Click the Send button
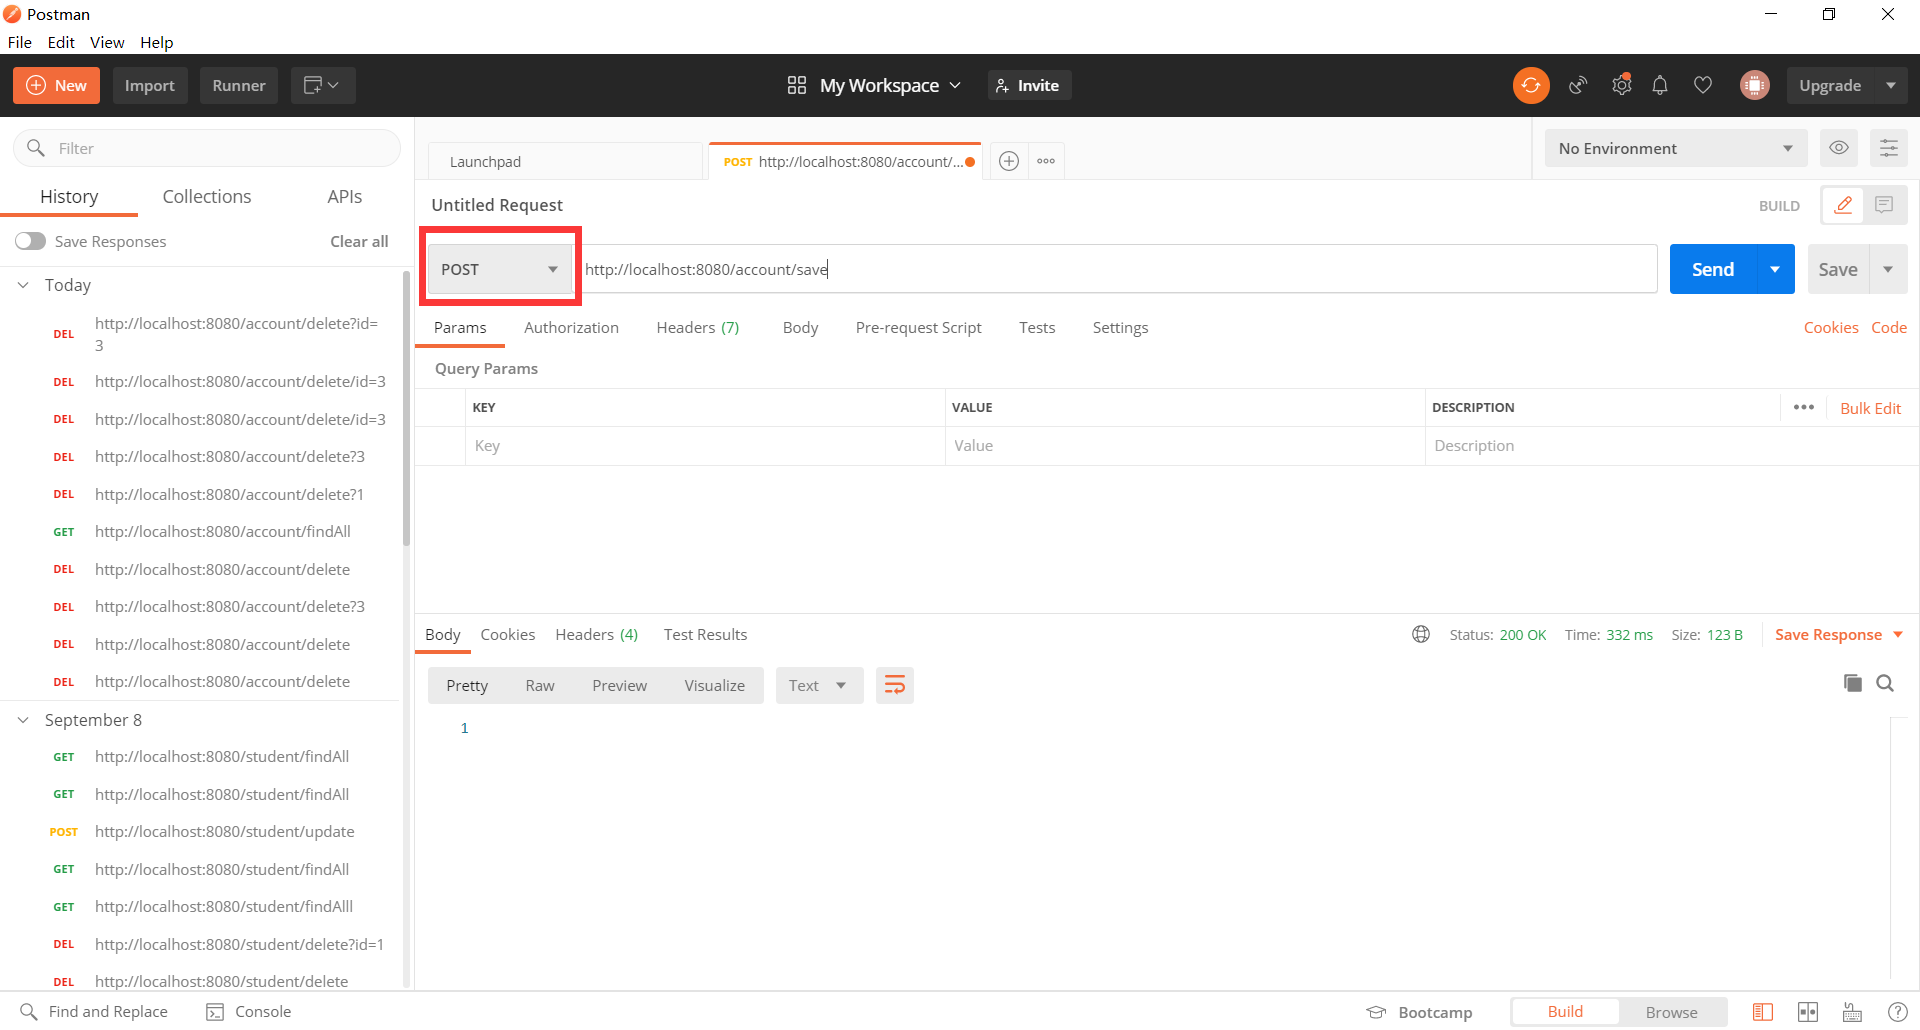The image size is (1920, 1030). pos(1712,269)
